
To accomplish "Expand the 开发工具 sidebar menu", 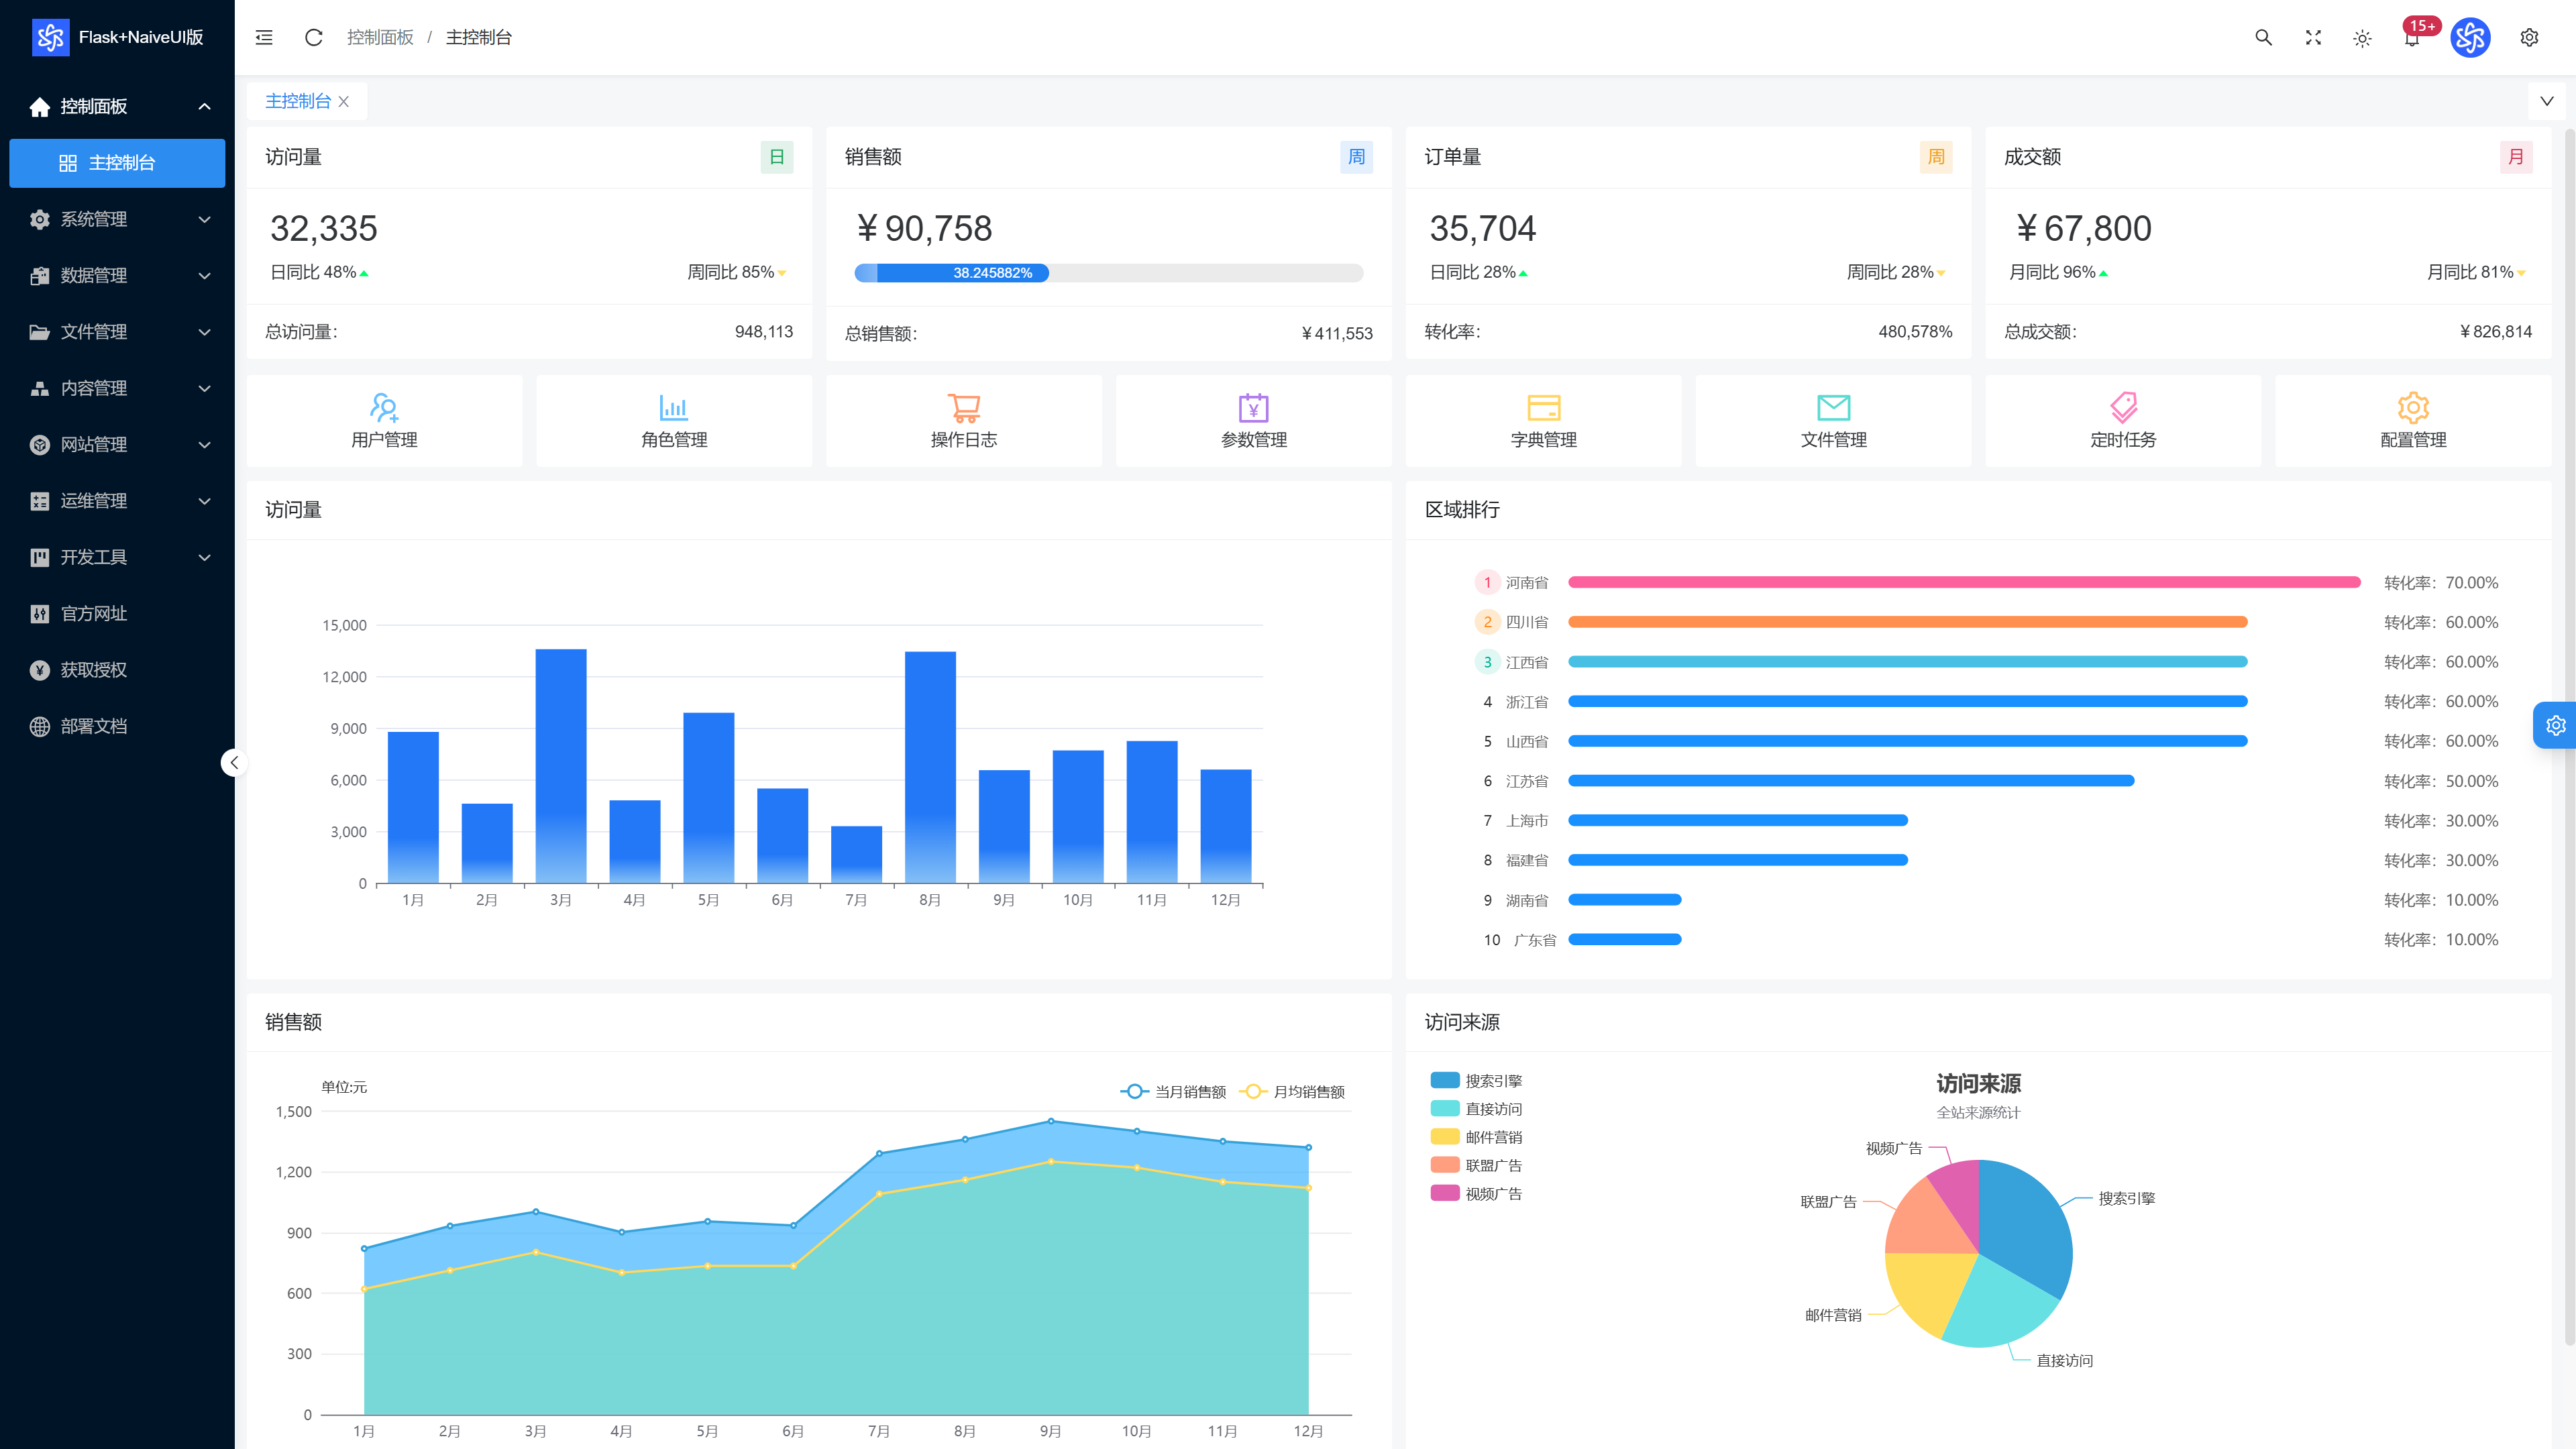I will click(117, 557).
